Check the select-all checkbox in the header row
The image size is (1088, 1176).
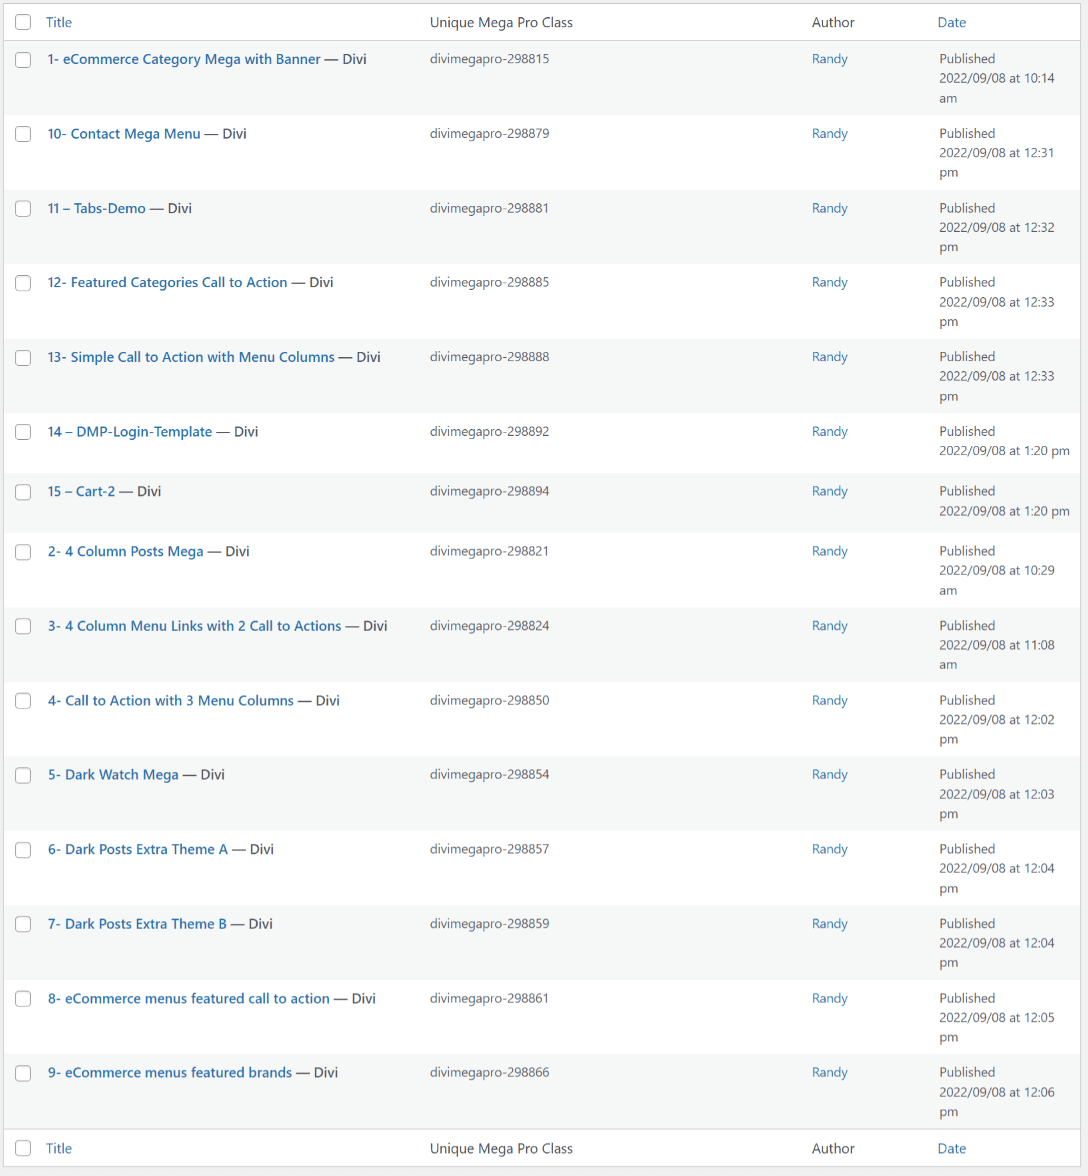22,21
